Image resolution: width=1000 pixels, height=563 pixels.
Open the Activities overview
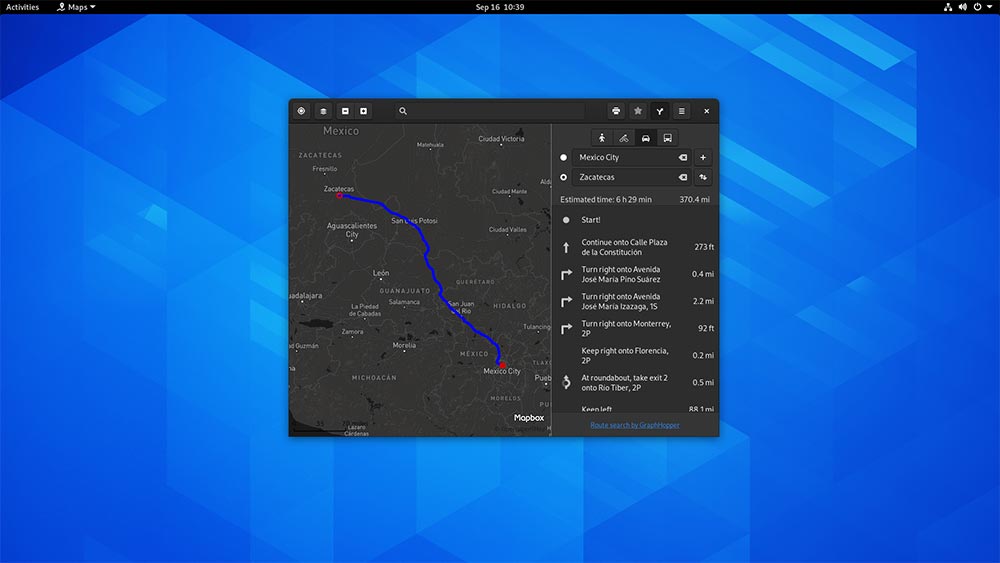(x=22, y=7)
